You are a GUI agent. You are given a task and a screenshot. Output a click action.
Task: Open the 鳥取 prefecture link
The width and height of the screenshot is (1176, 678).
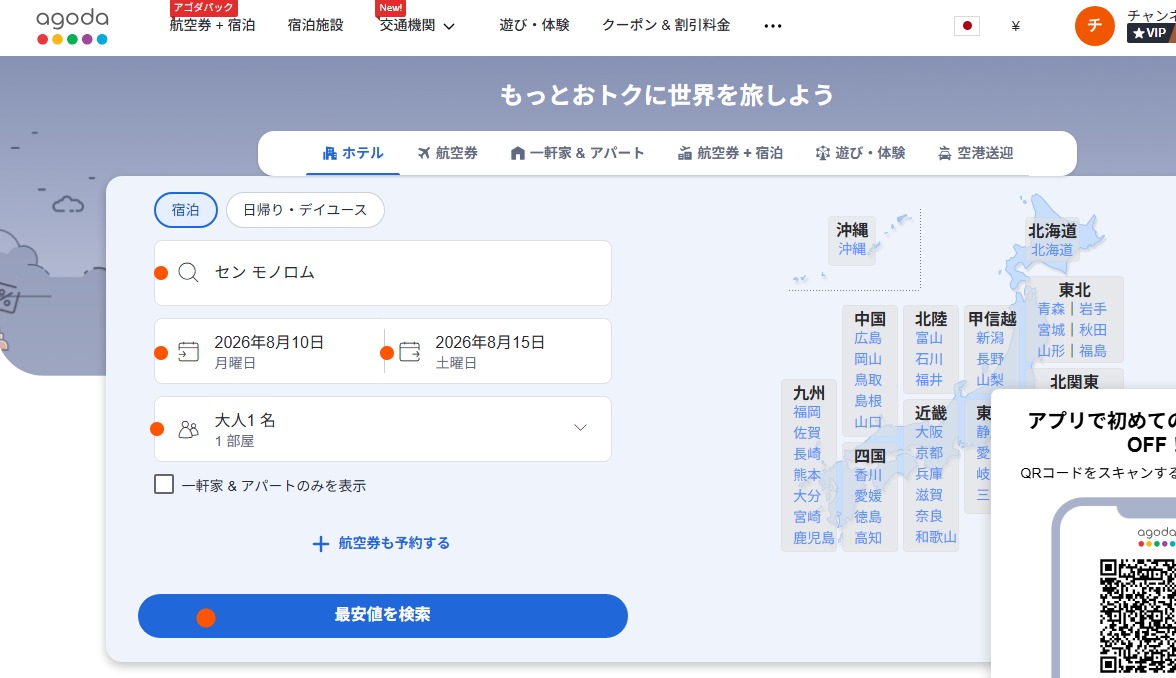coord(868,380)
